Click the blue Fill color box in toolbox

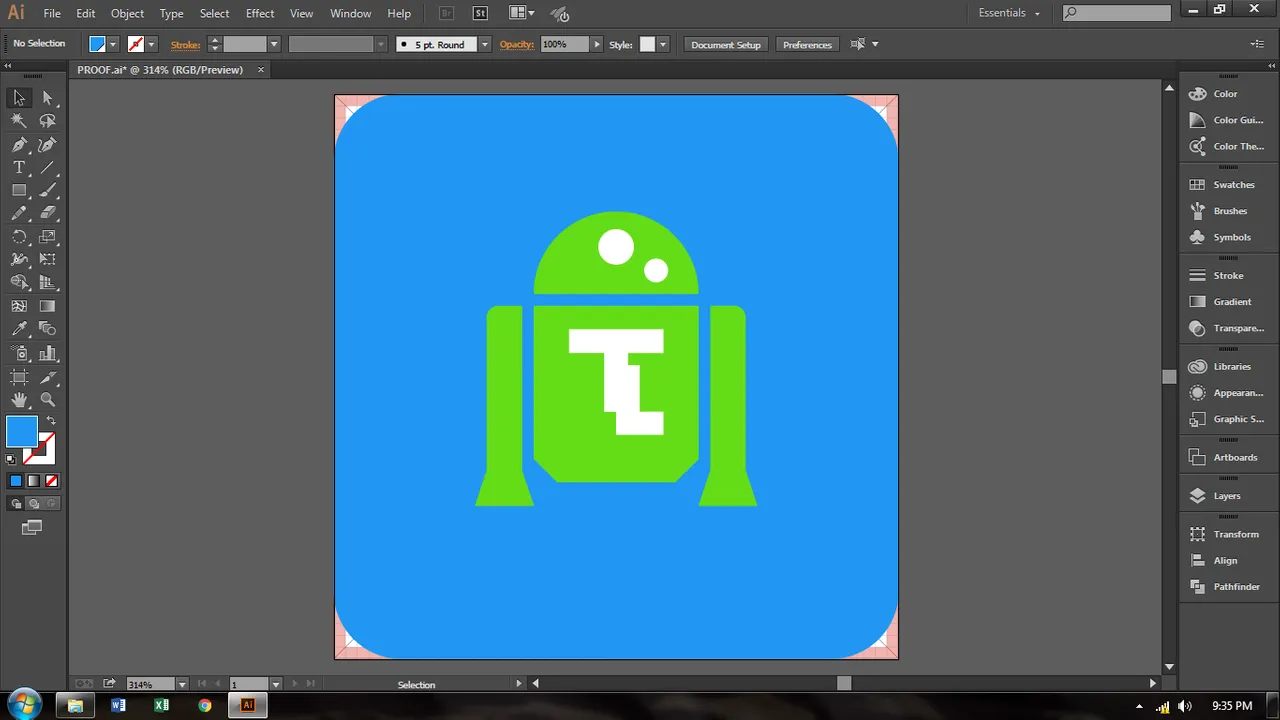point(21,431)
